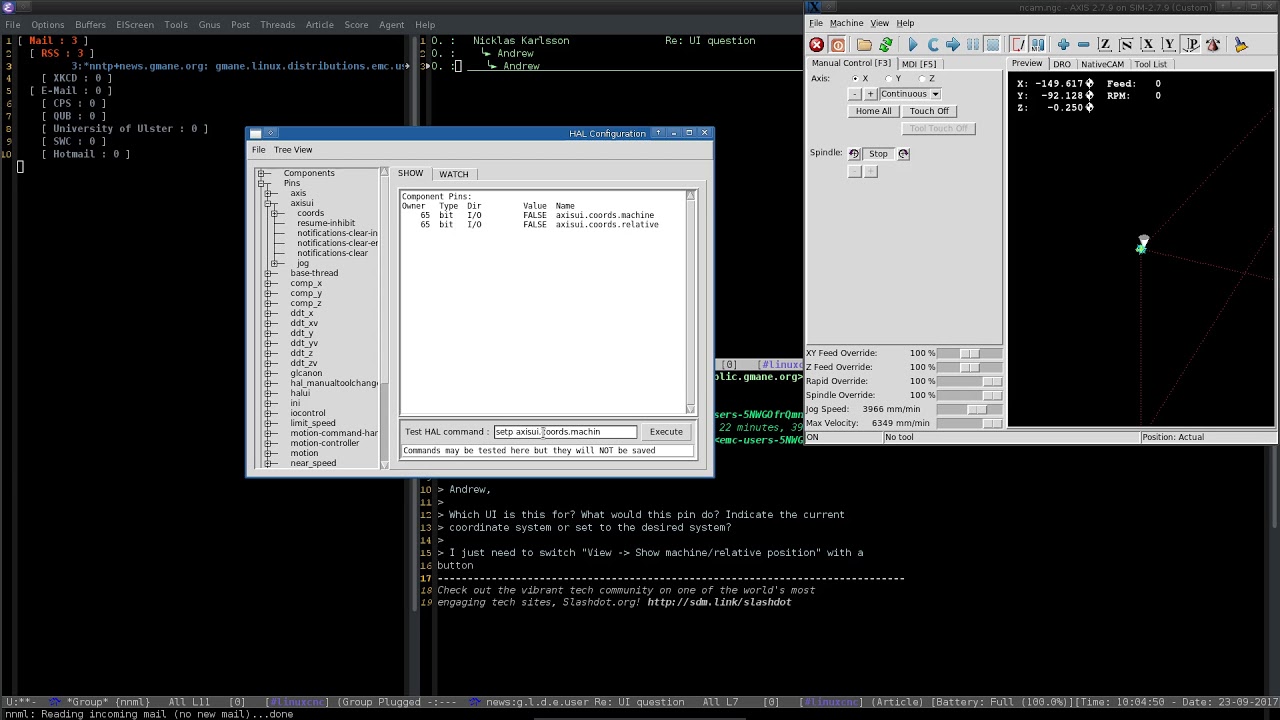The image size is (1280, 720).
Task: Open the NativeCAM tab
Action: [1102, 64]
